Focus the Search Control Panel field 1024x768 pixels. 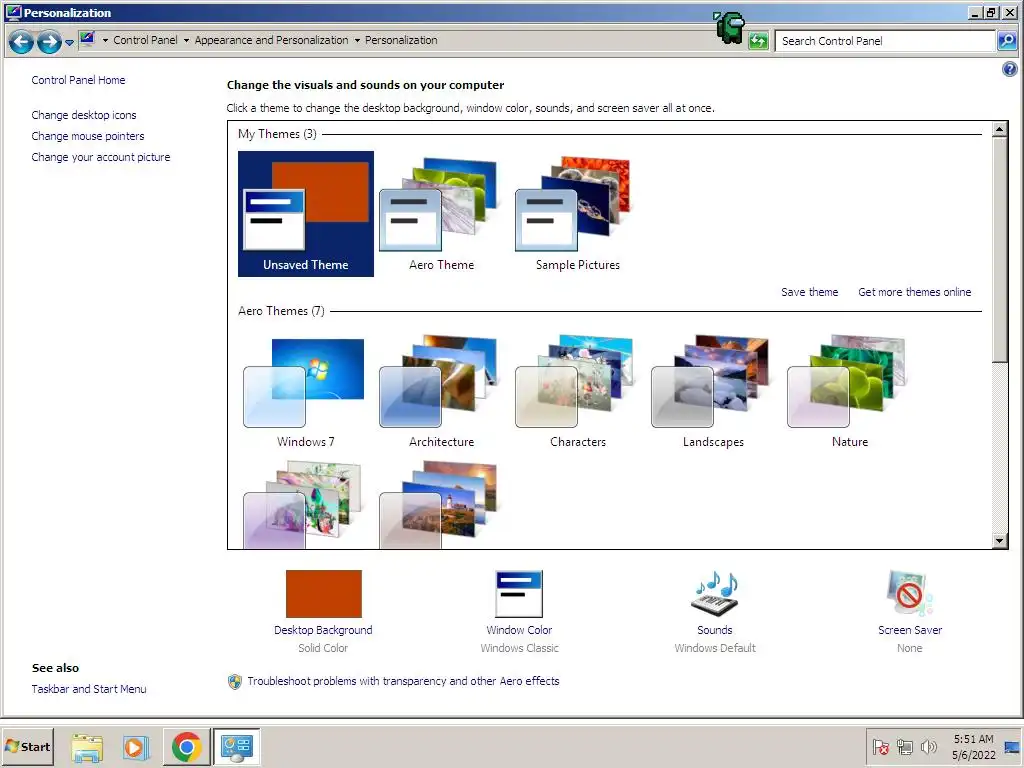(x=885, y=41)
